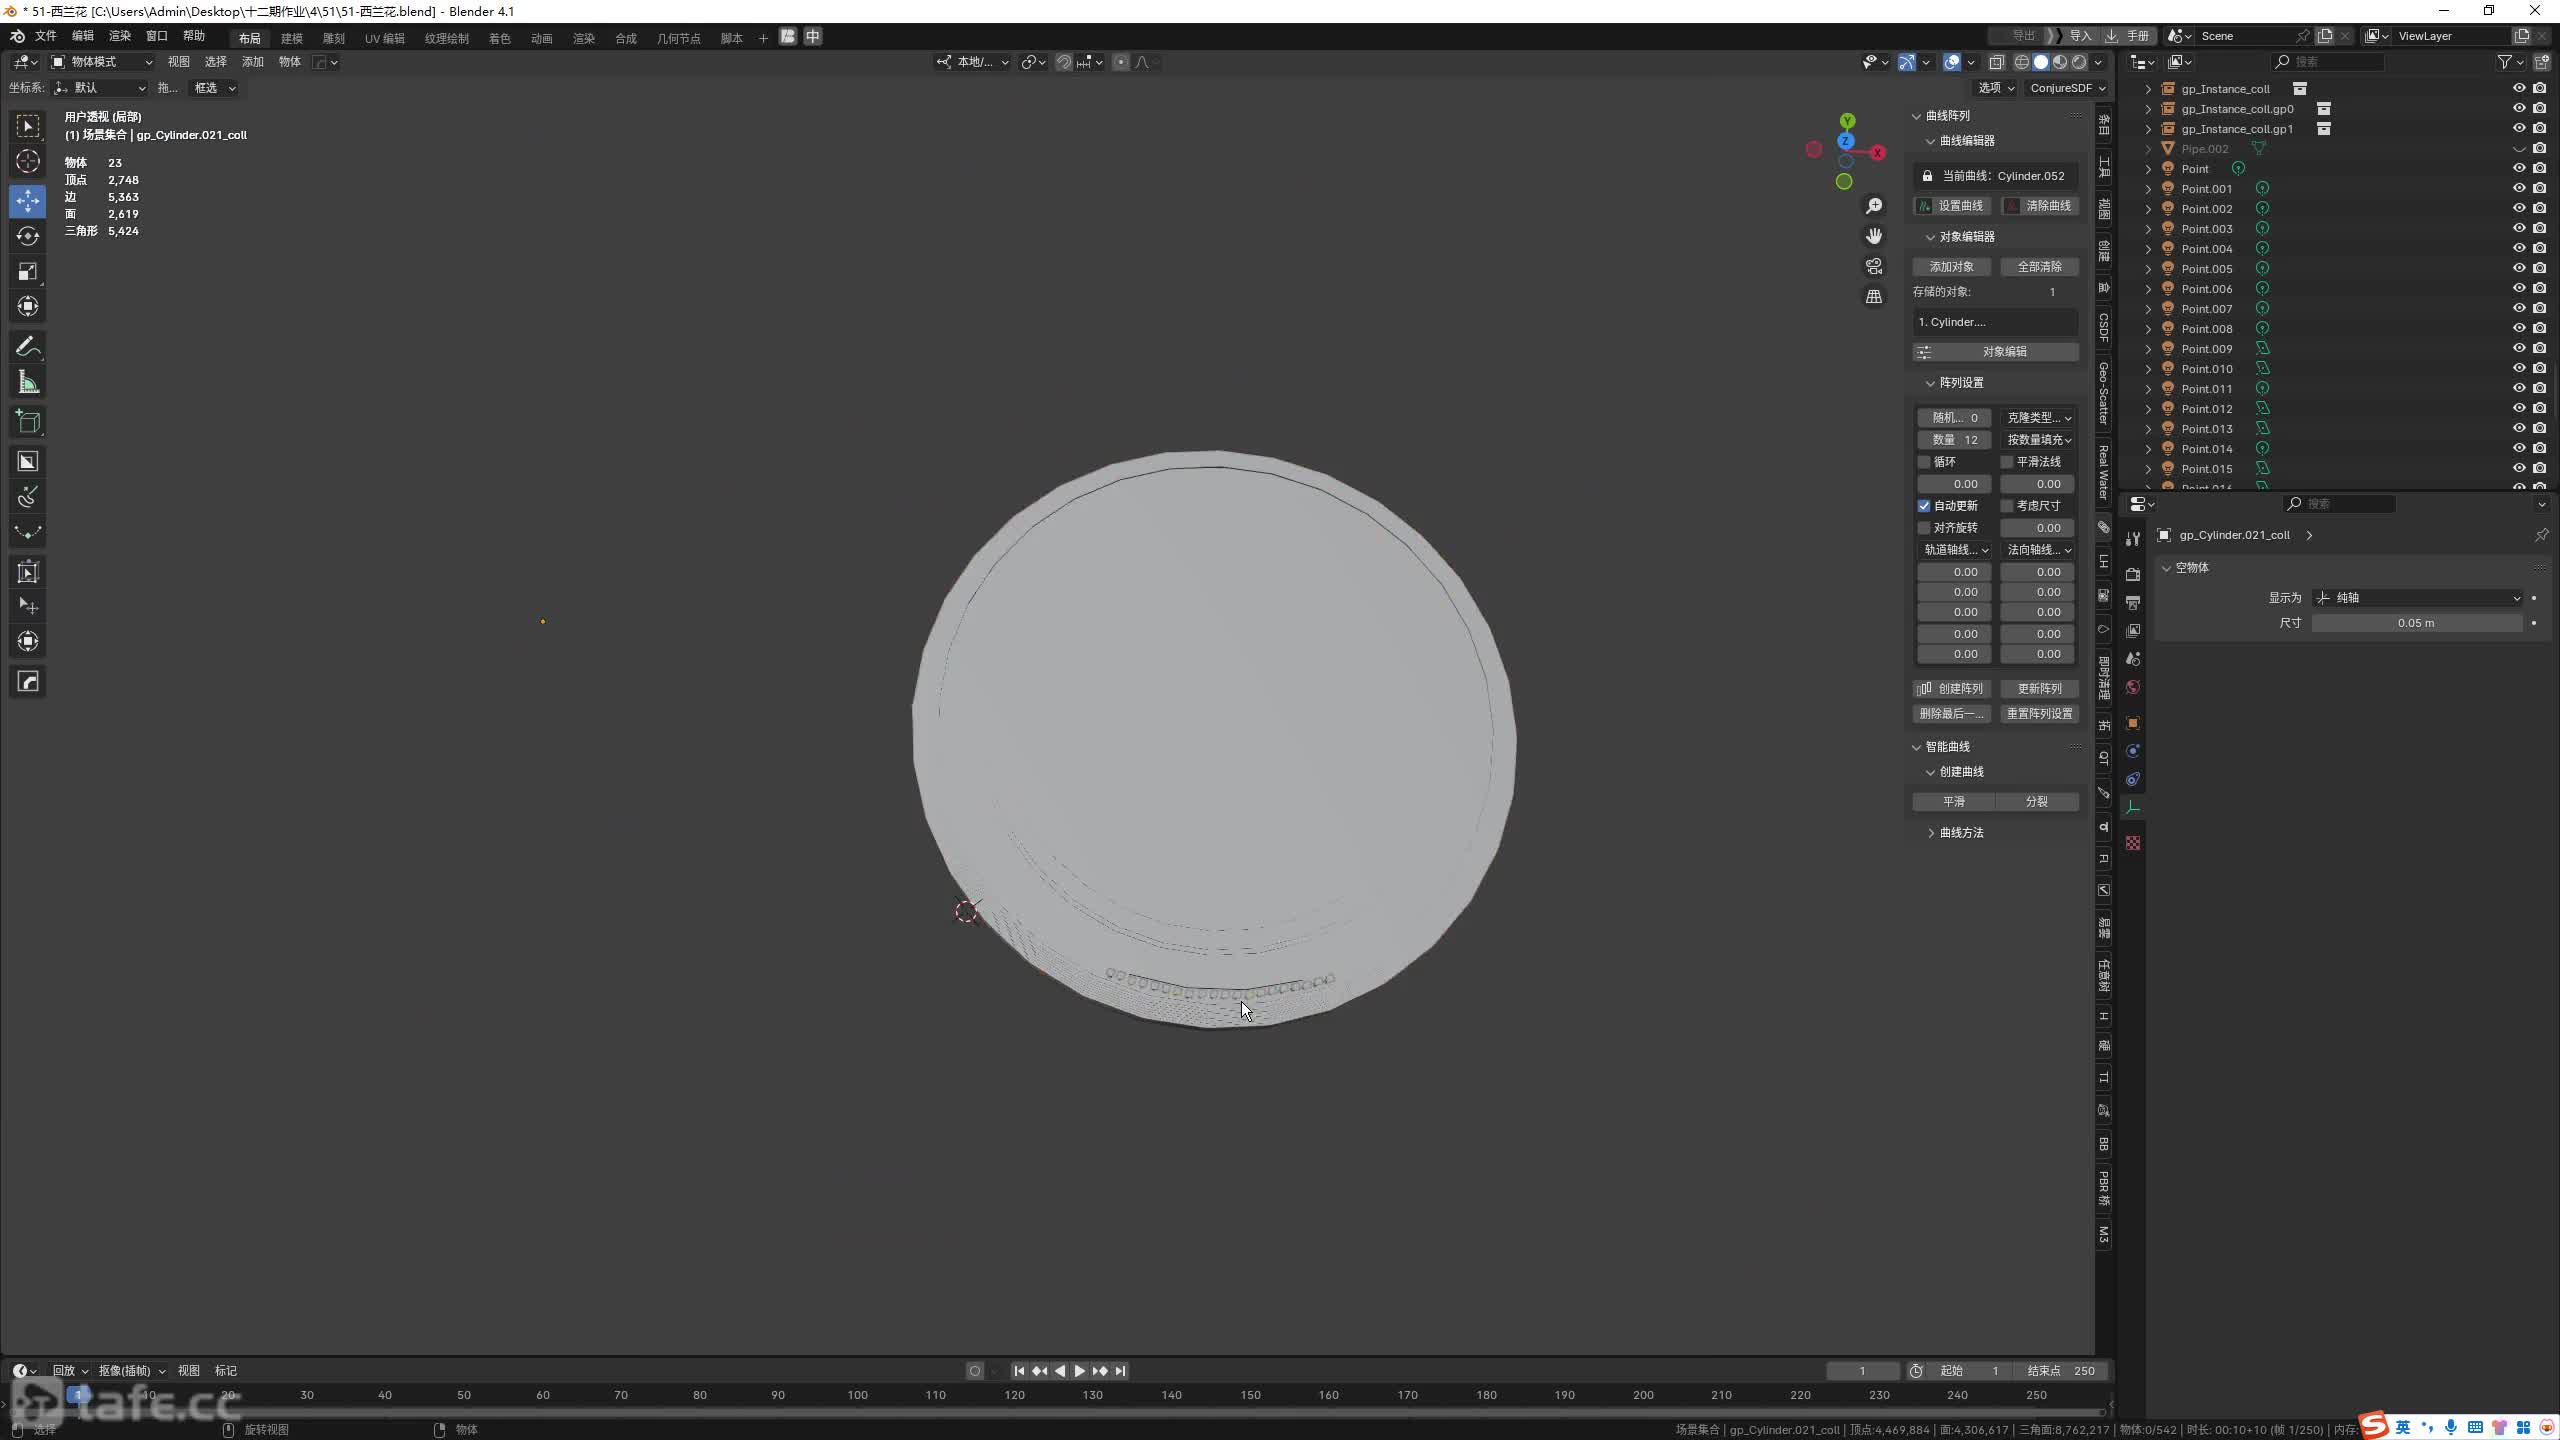Select the Rotate tool in toolbar
This screenshot has height=1440, width=2560.
click(28, 236)
